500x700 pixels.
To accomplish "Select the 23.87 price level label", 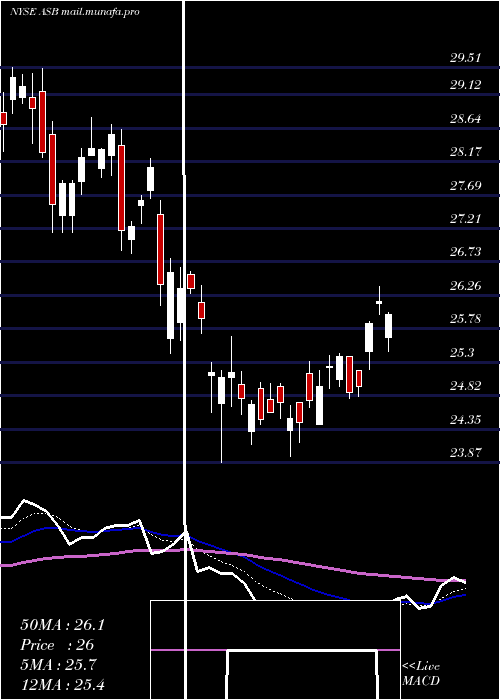I will coord(466,453).
